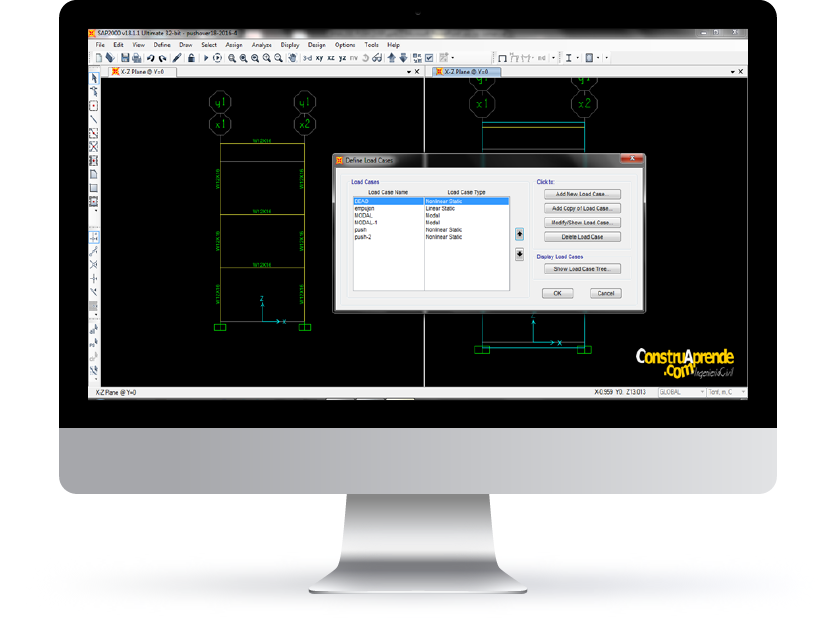The width and height of the screenshot is (836, 640).
Task: Select the MODAL-1 load case row
Action: click(x=431, y=222)
